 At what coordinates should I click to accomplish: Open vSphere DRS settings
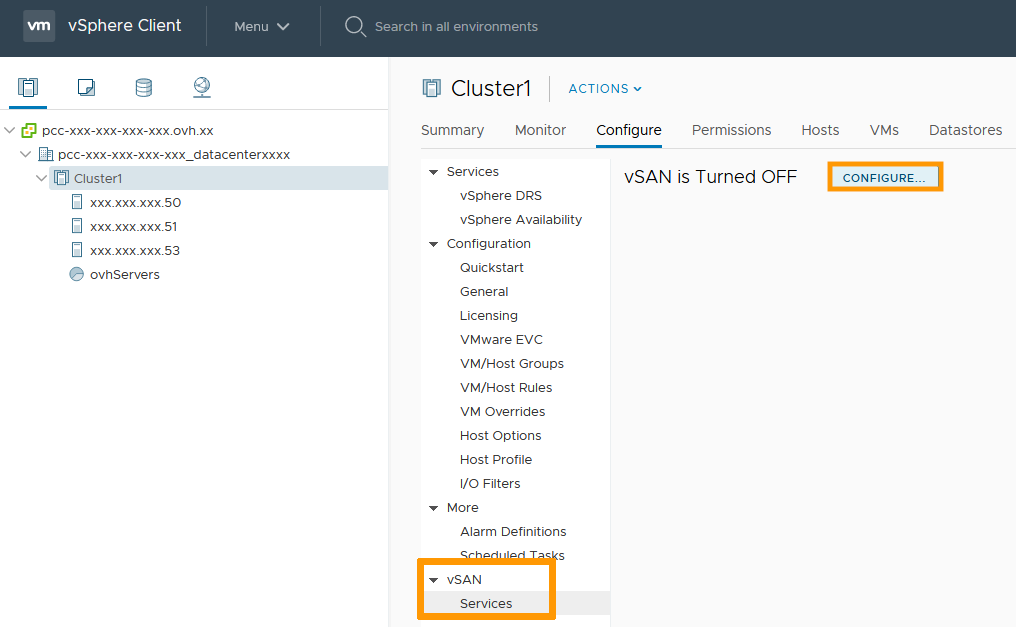tap(501, 196)
